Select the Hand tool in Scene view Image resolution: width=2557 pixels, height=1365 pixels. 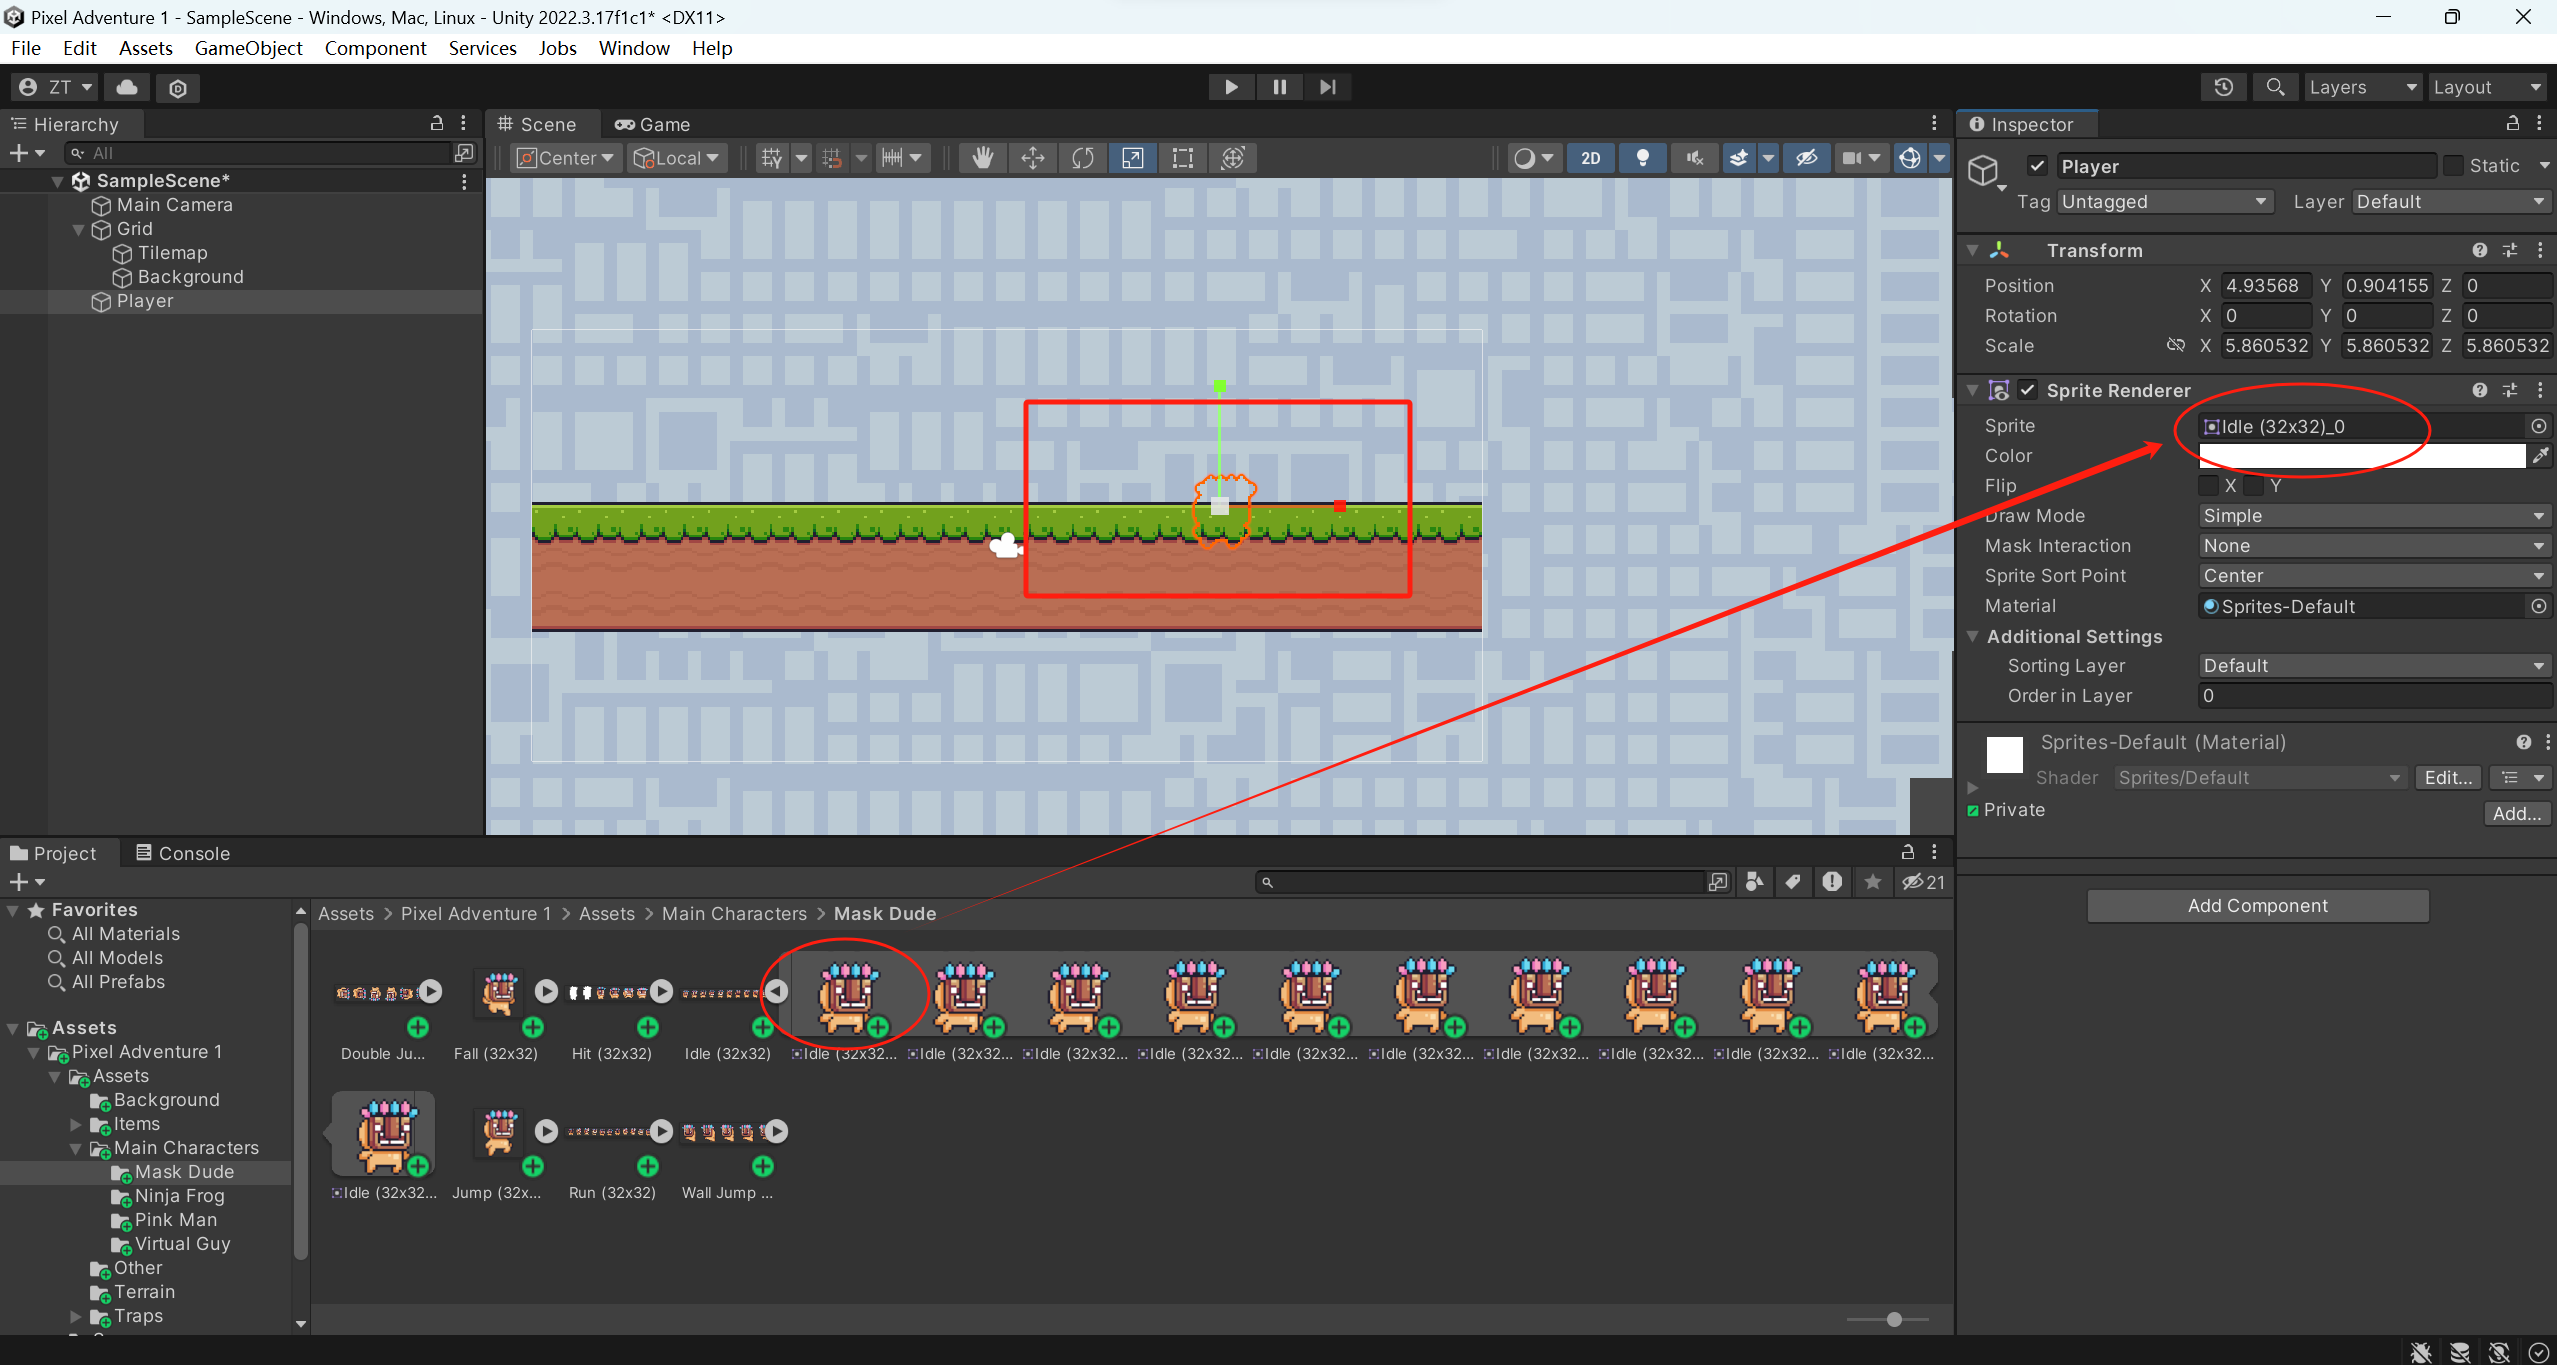coord(982,157)
